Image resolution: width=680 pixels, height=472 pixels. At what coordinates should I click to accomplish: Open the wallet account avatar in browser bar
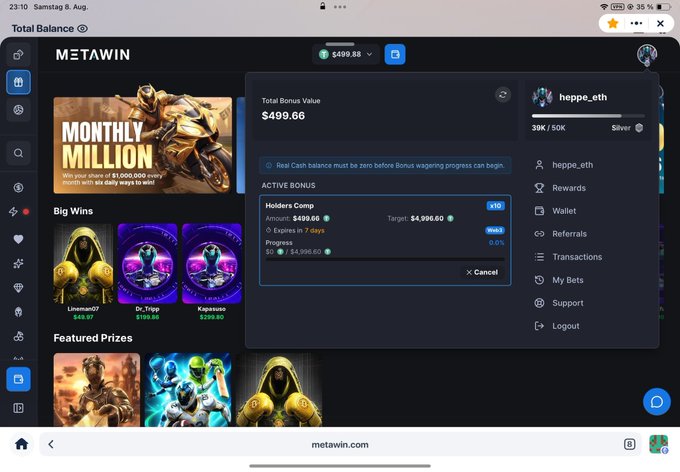[x=658, y=444]
